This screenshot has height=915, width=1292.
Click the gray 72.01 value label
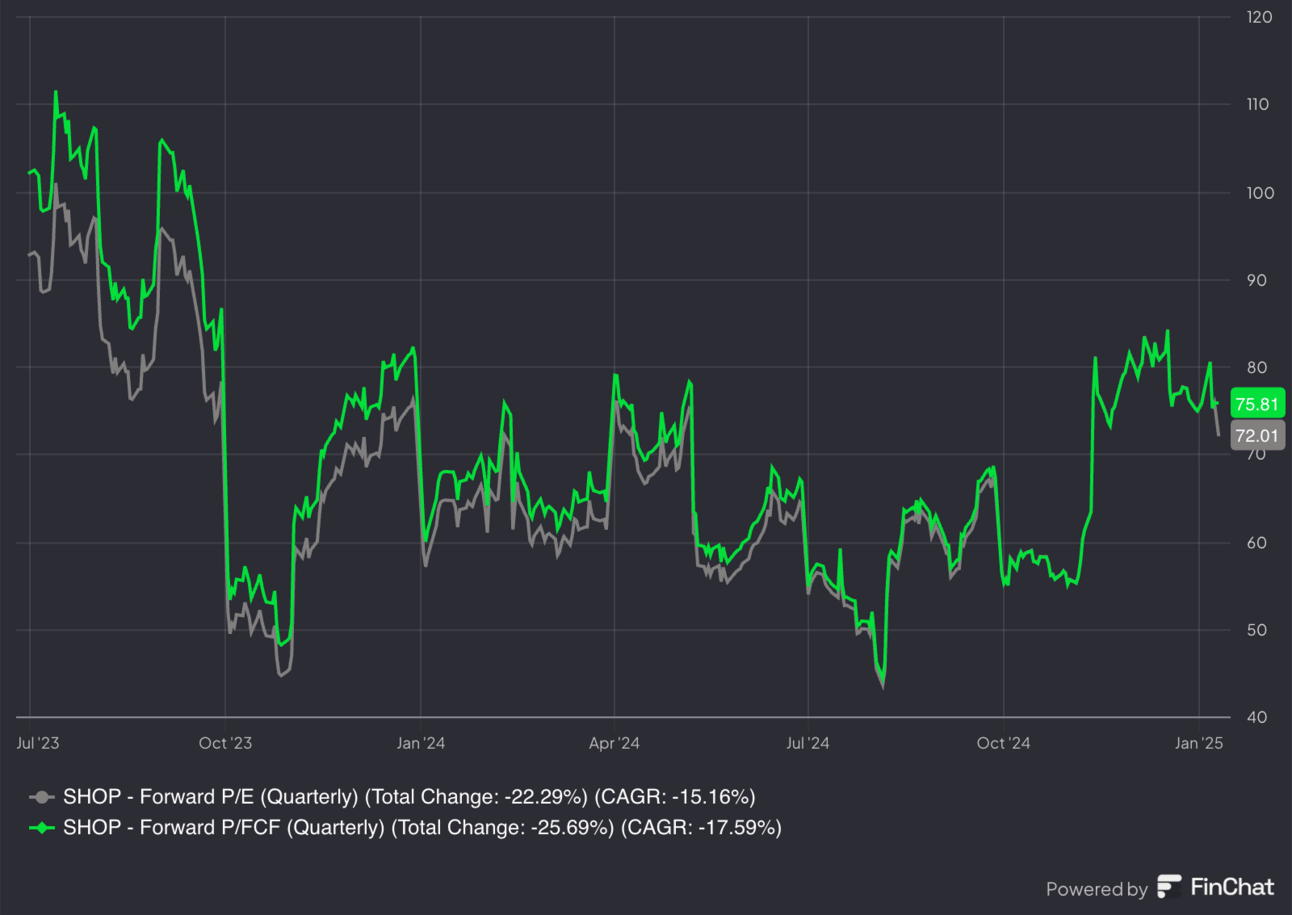point(1257,435)
